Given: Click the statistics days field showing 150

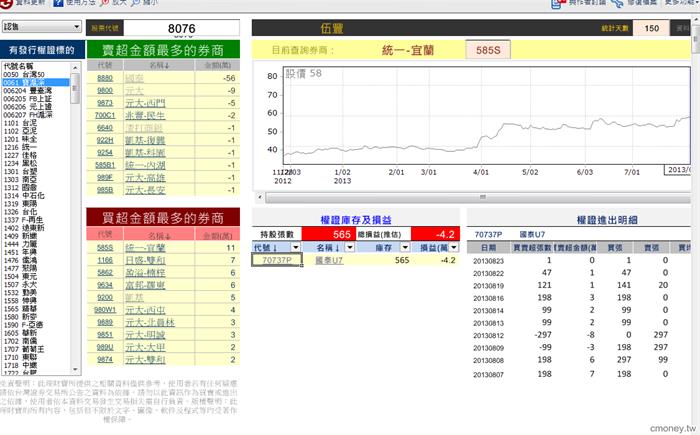Looking at the screenshot, I should [x=651, y=28].
